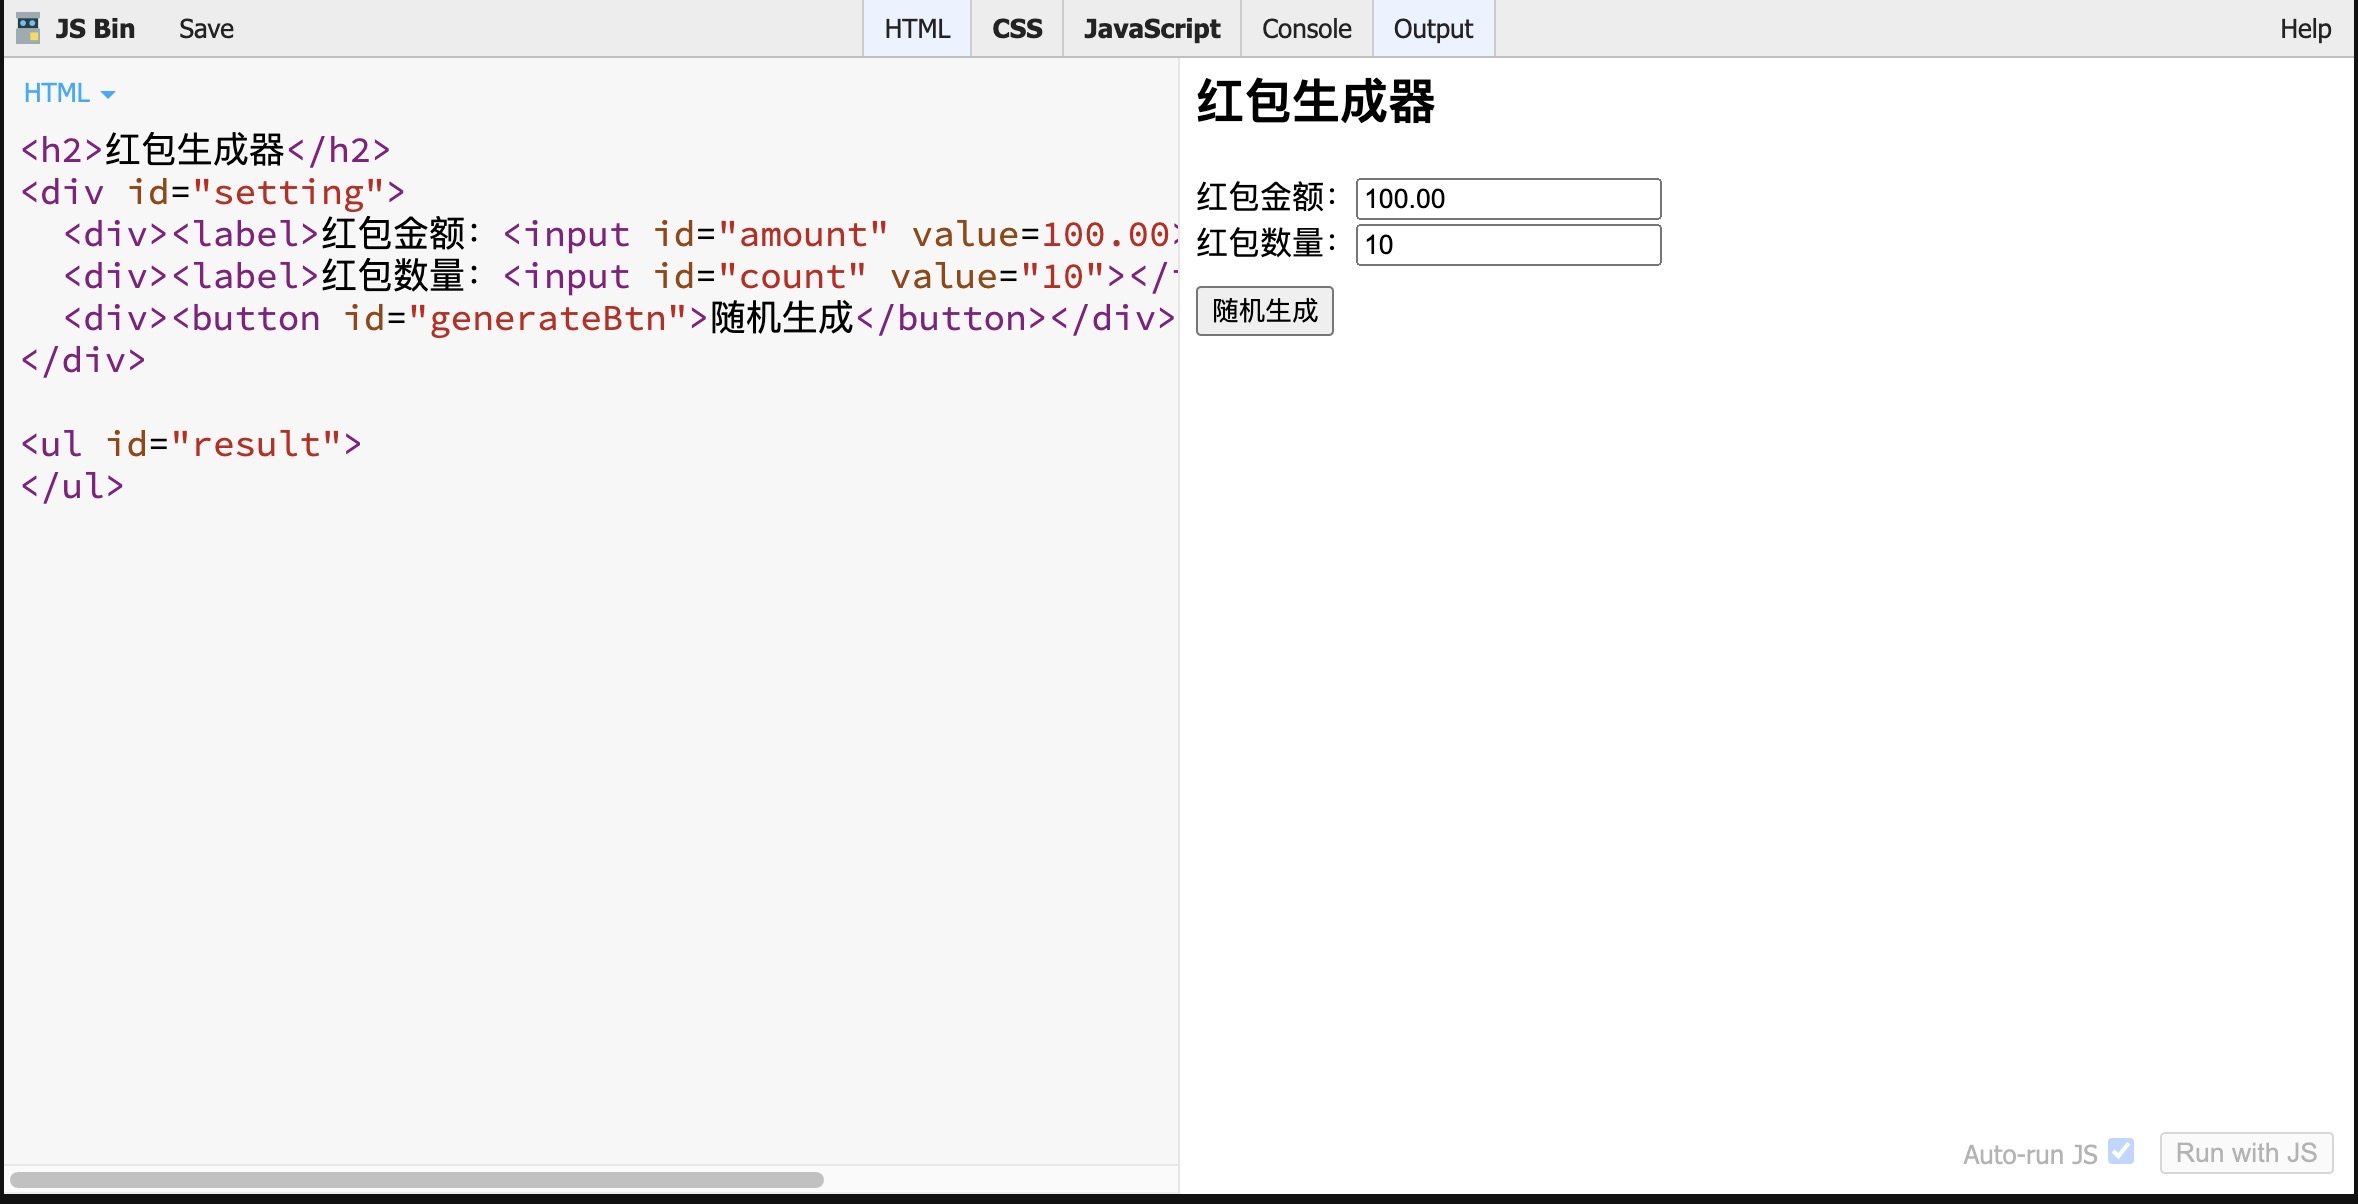Switch to the CSS tab
This screenshot has height=1204, width=2358.
pos(1016,28)
